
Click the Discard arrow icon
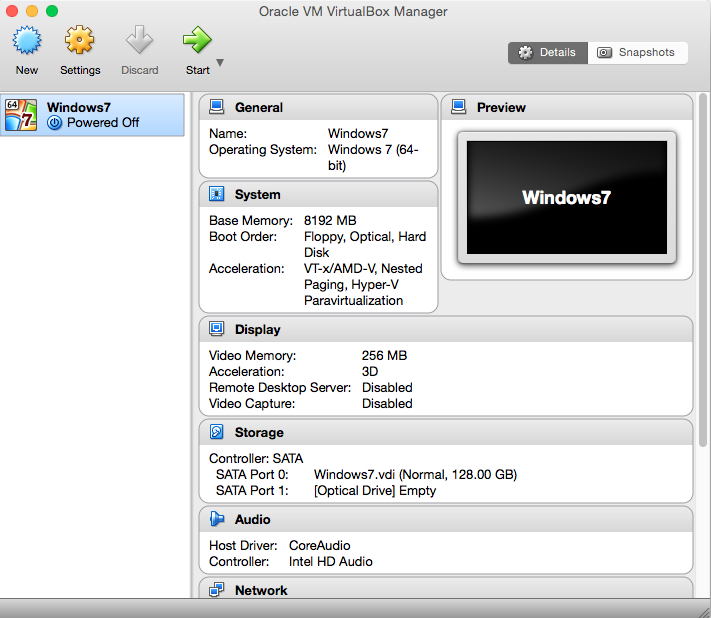click(139, 40)
